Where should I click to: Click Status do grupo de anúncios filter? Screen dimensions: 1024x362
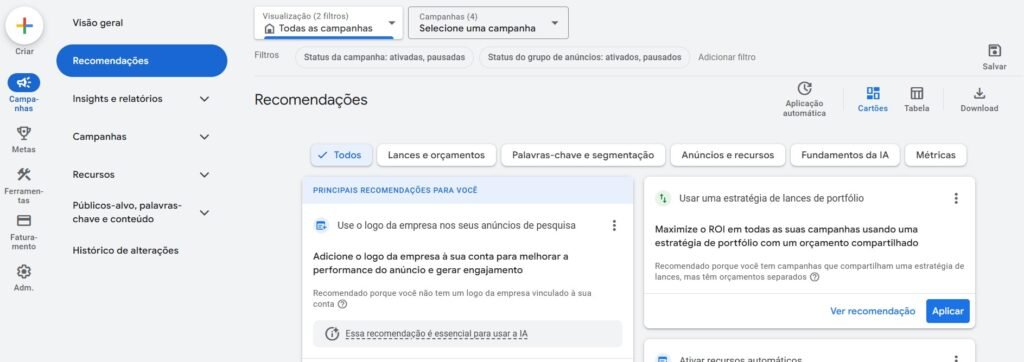[584, 57]
